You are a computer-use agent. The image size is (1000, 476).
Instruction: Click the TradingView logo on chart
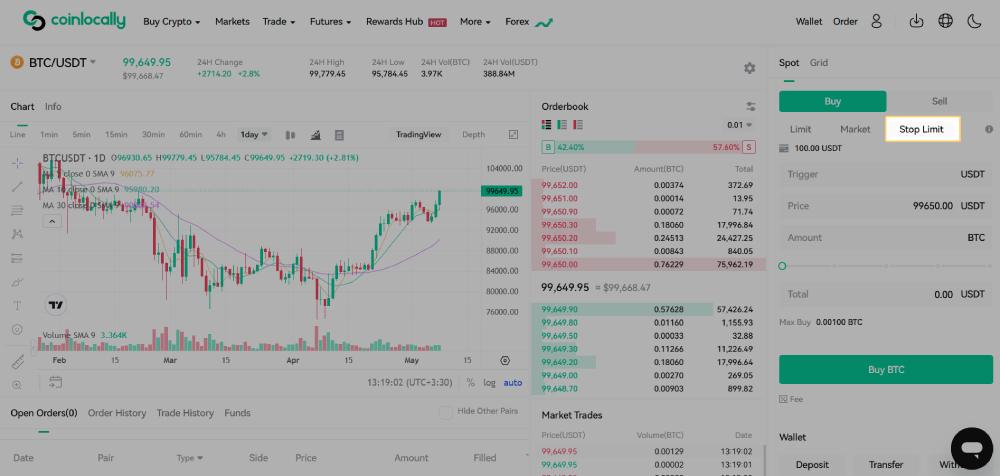tap(56, 305)
